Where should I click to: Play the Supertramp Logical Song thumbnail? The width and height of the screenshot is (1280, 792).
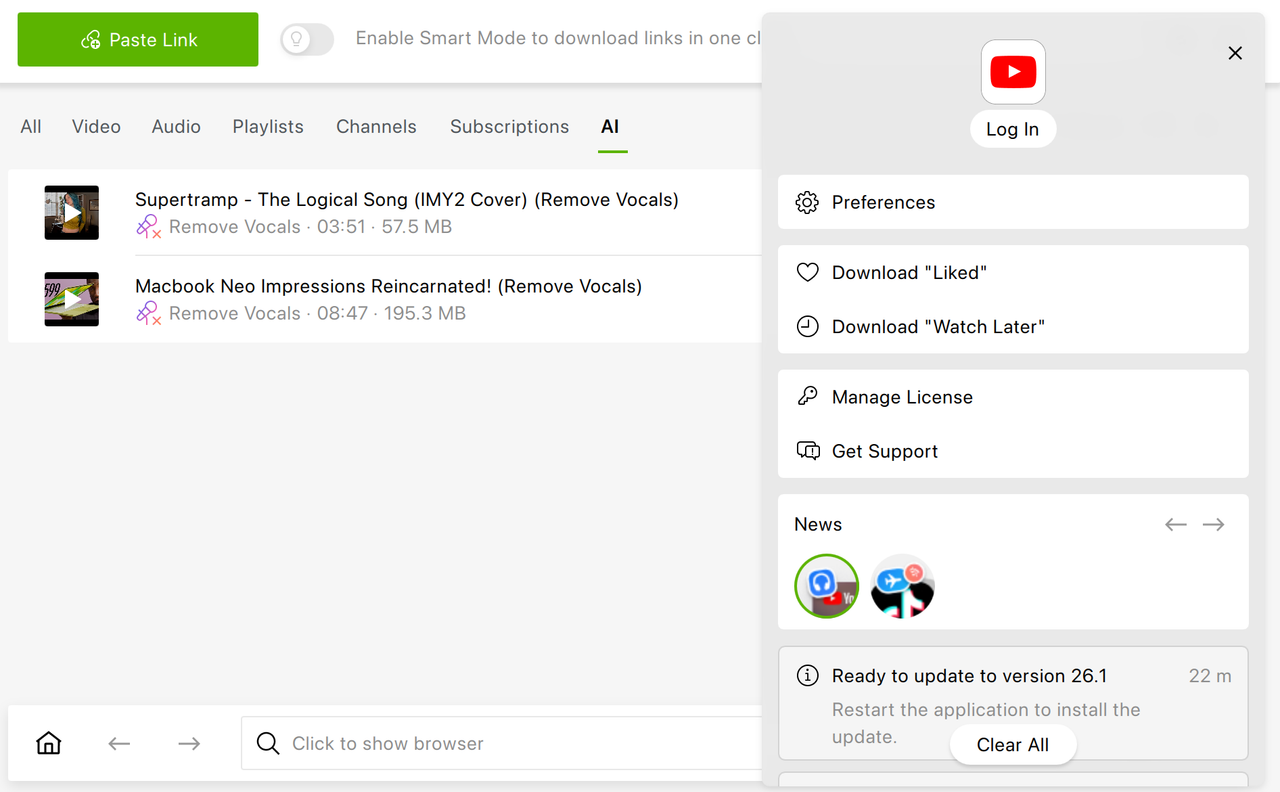tap(72, 213)
